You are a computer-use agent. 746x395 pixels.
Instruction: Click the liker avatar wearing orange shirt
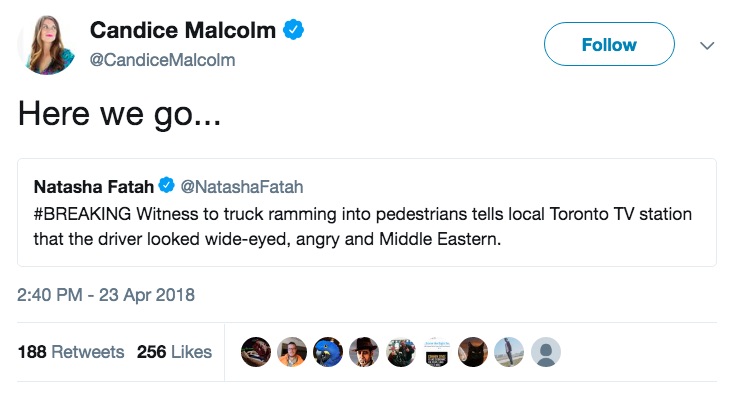292,352
